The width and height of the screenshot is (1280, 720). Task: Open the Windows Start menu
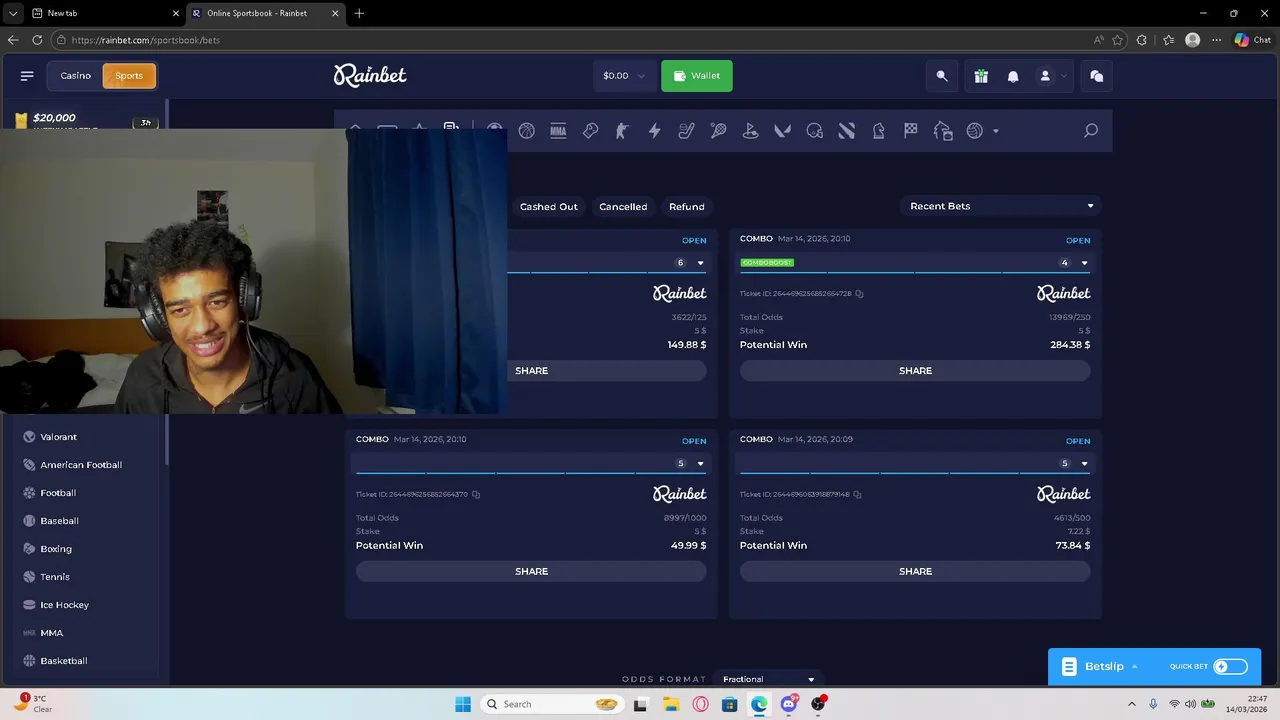pyautogui.click(x=463, y=704)
